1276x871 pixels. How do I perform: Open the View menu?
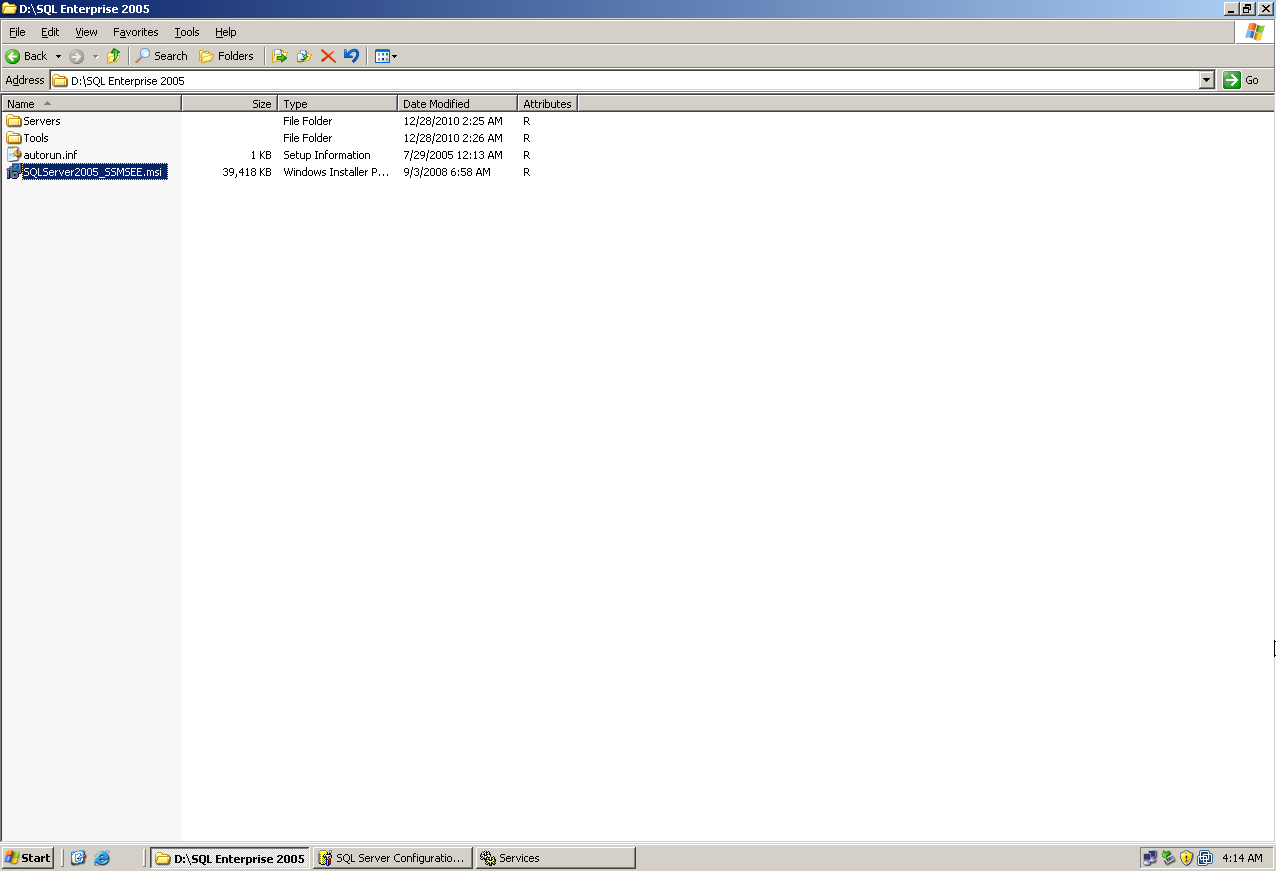(86, 32)
